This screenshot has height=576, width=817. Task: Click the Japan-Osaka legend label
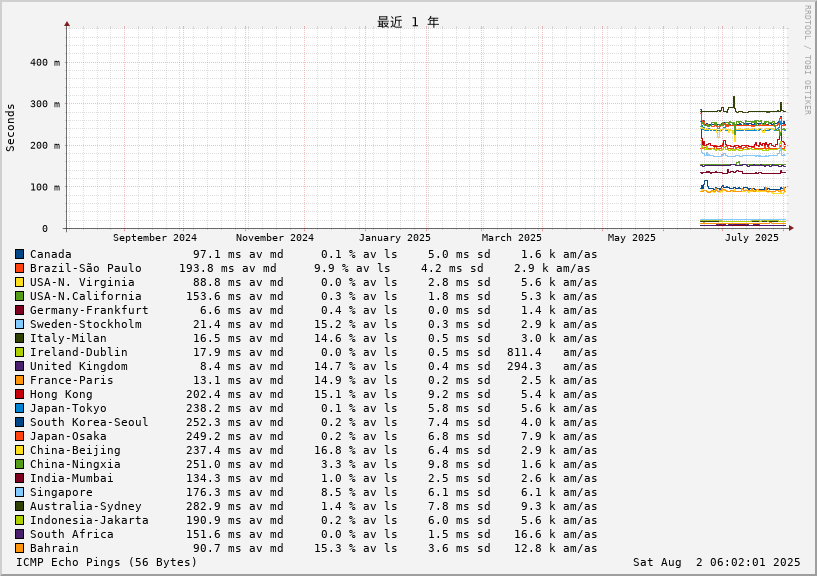pos(68,436)
